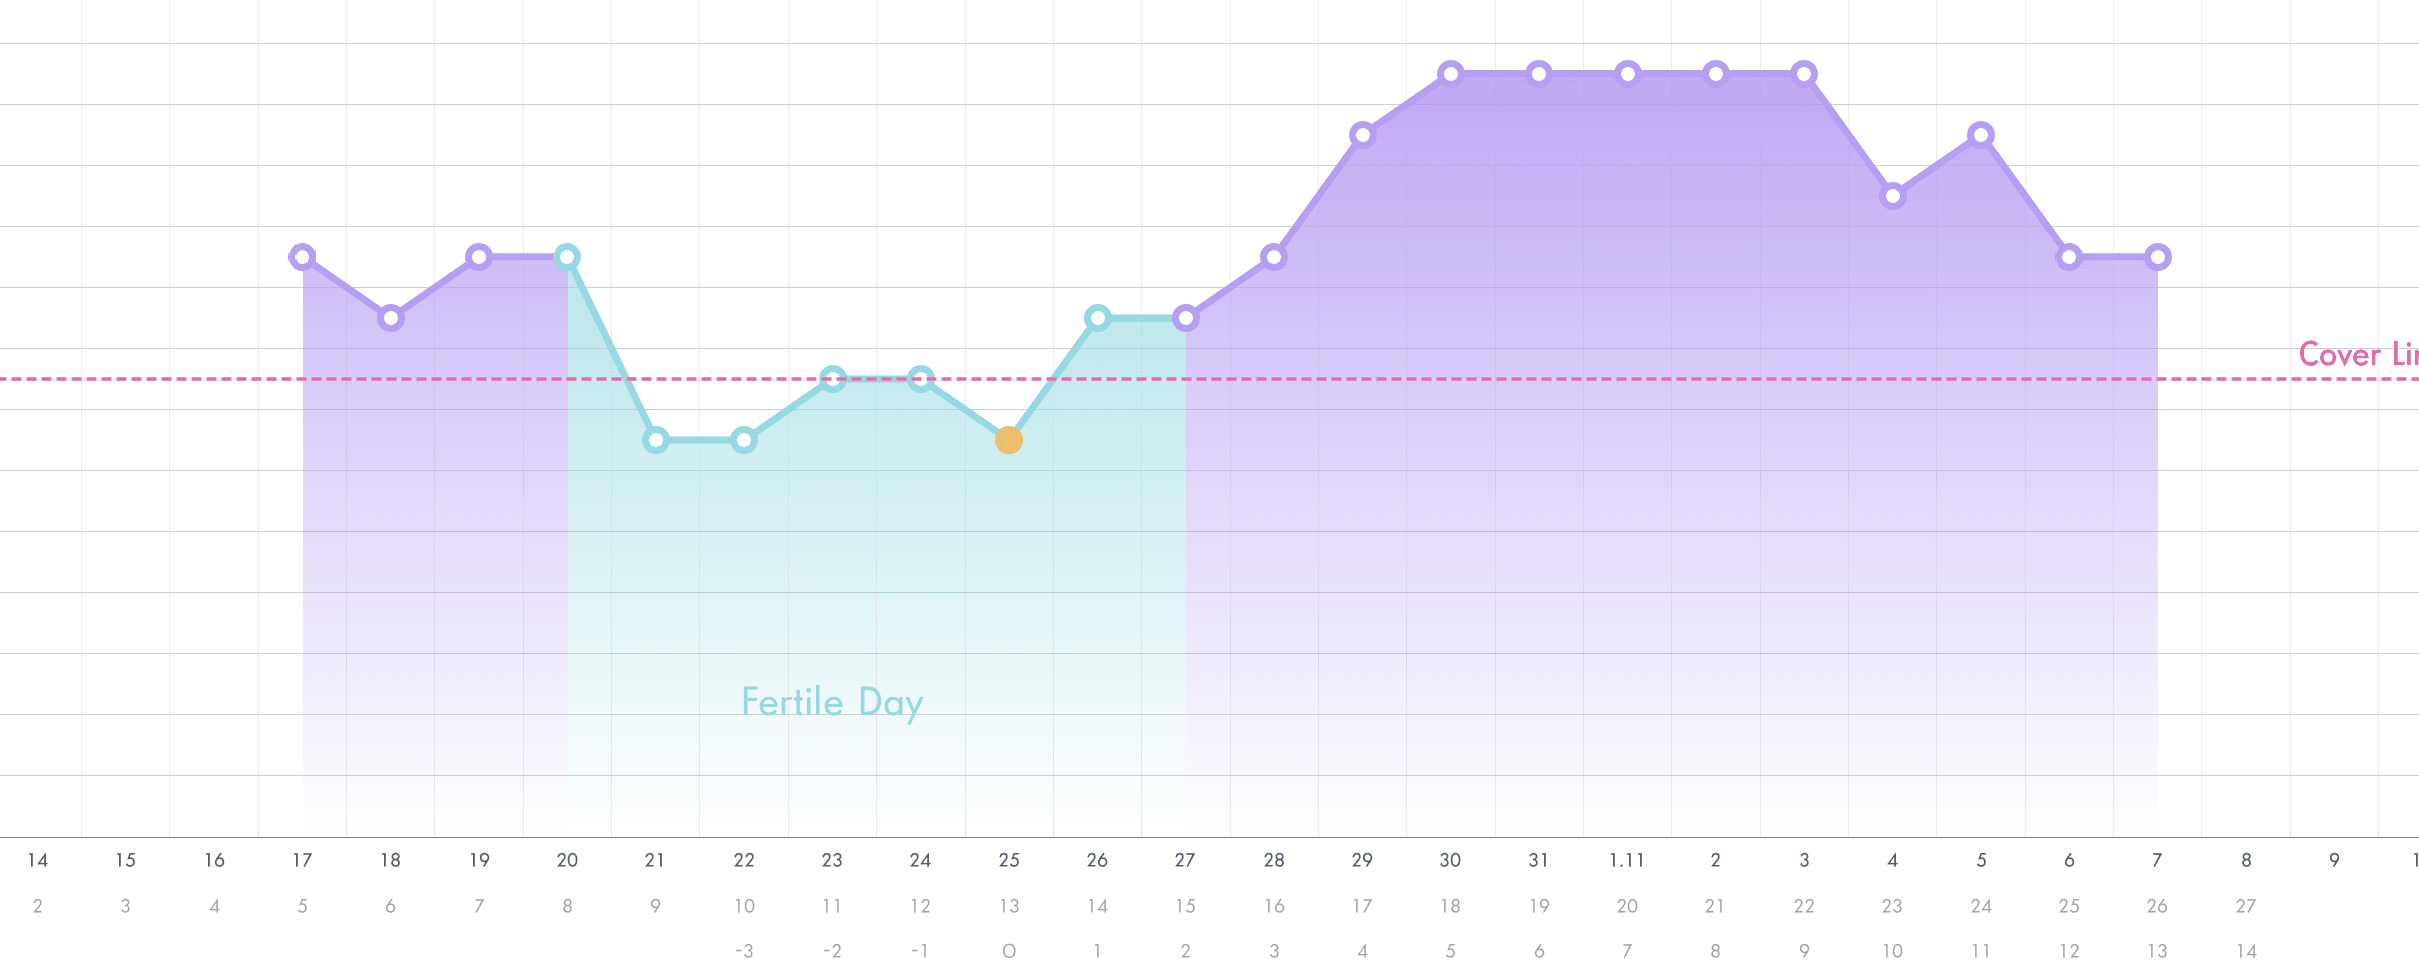This screenshot has width=2419, height=967.
Task: Select the data point above date 18
Action: coord(391,318)
